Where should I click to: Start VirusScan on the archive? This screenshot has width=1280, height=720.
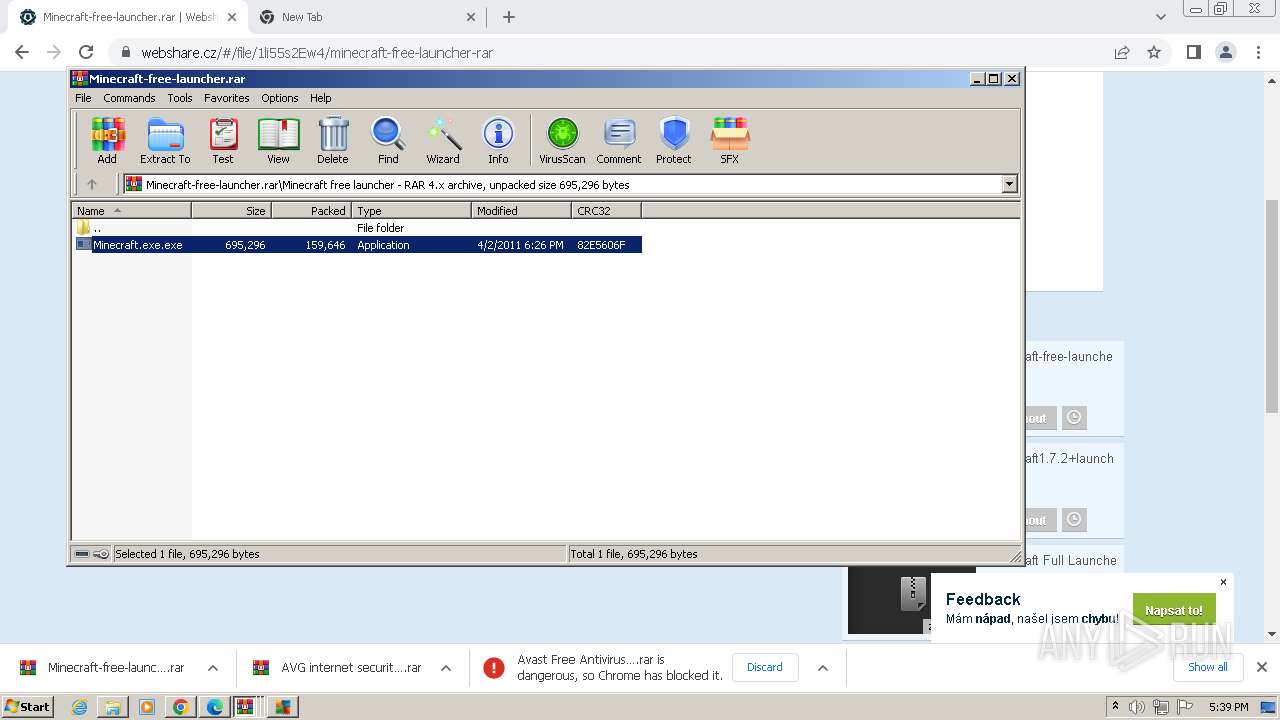click(x=562, y=140)
